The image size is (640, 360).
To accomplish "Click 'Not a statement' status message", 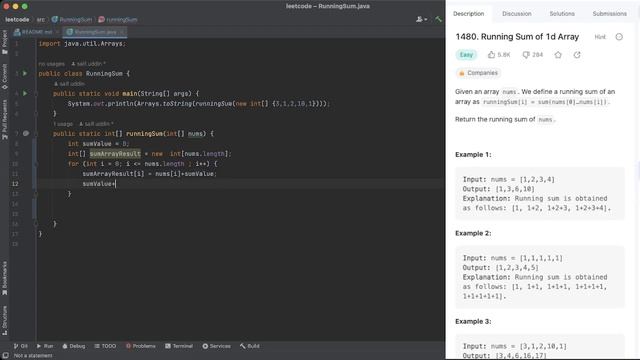I will (33, 356).
